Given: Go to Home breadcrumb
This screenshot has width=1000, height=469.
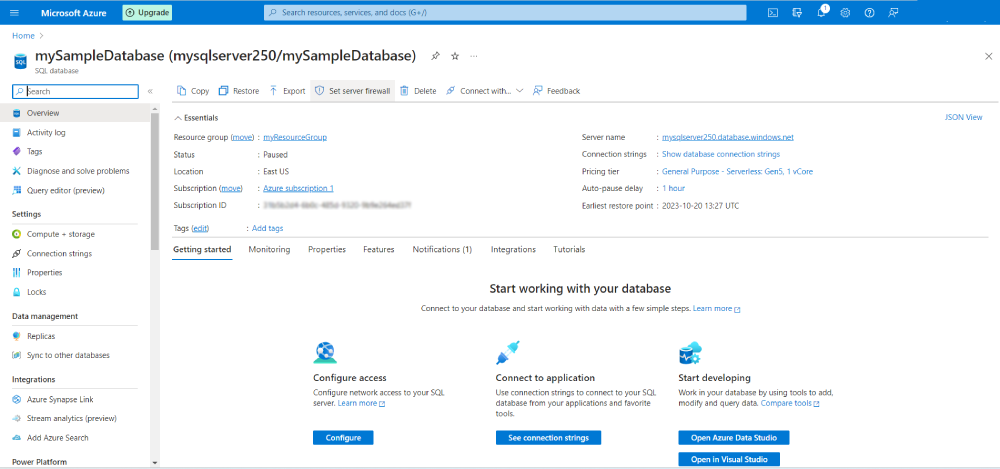Looking at the screenshot, I should 23,36.
